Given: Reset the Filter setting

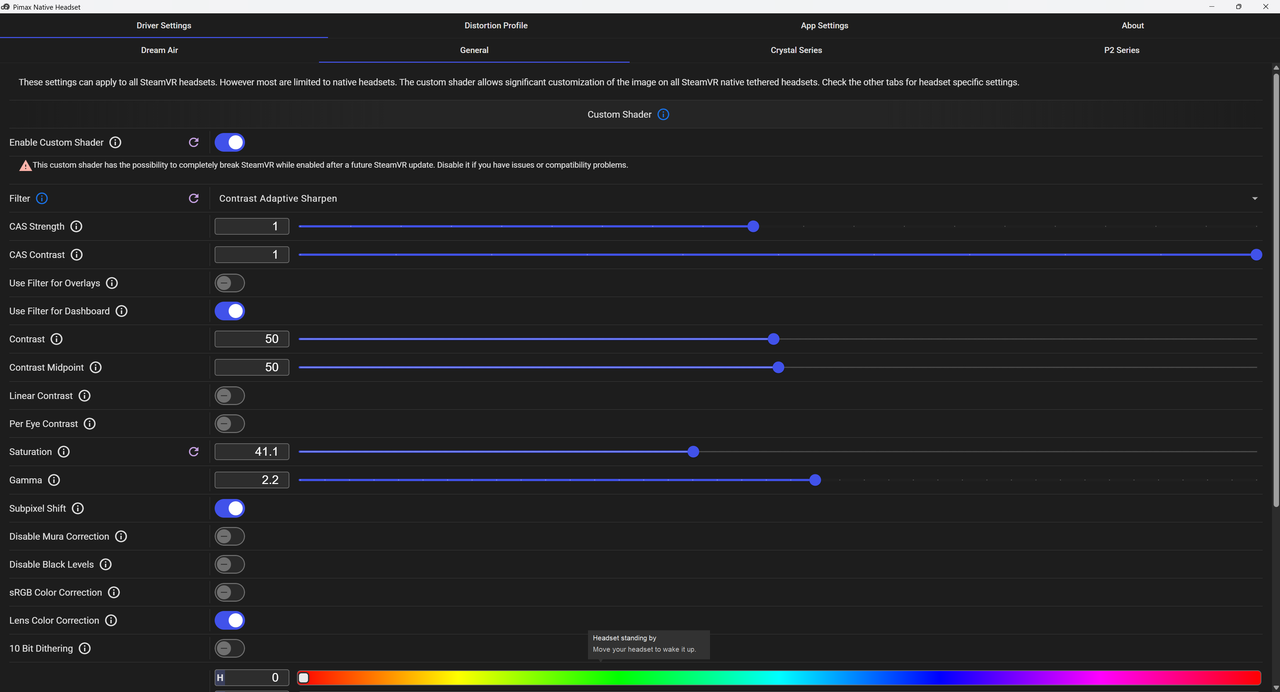Looking at the screenshot, I should 194,199.
